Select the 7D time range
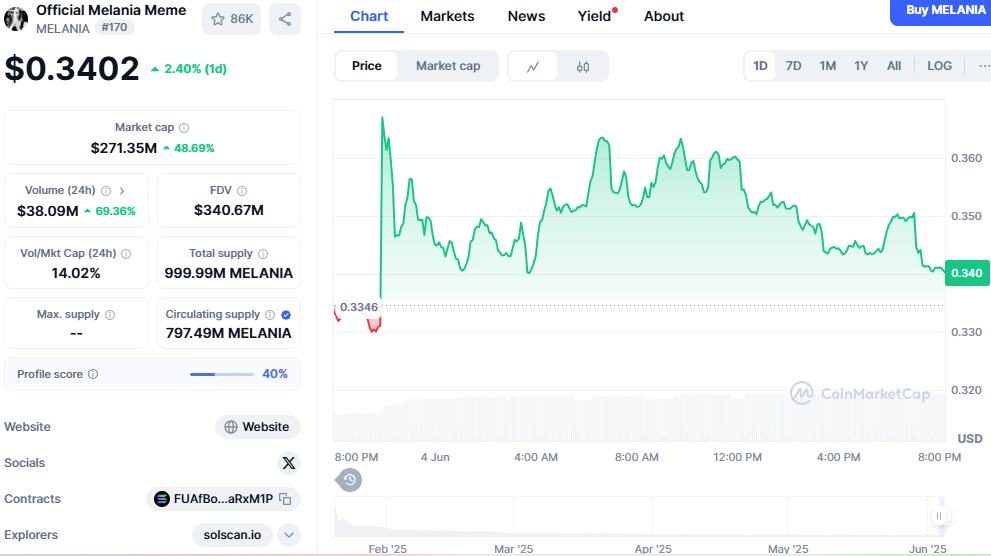The width and height of the screenshot is (991, 556). [793, 66]
